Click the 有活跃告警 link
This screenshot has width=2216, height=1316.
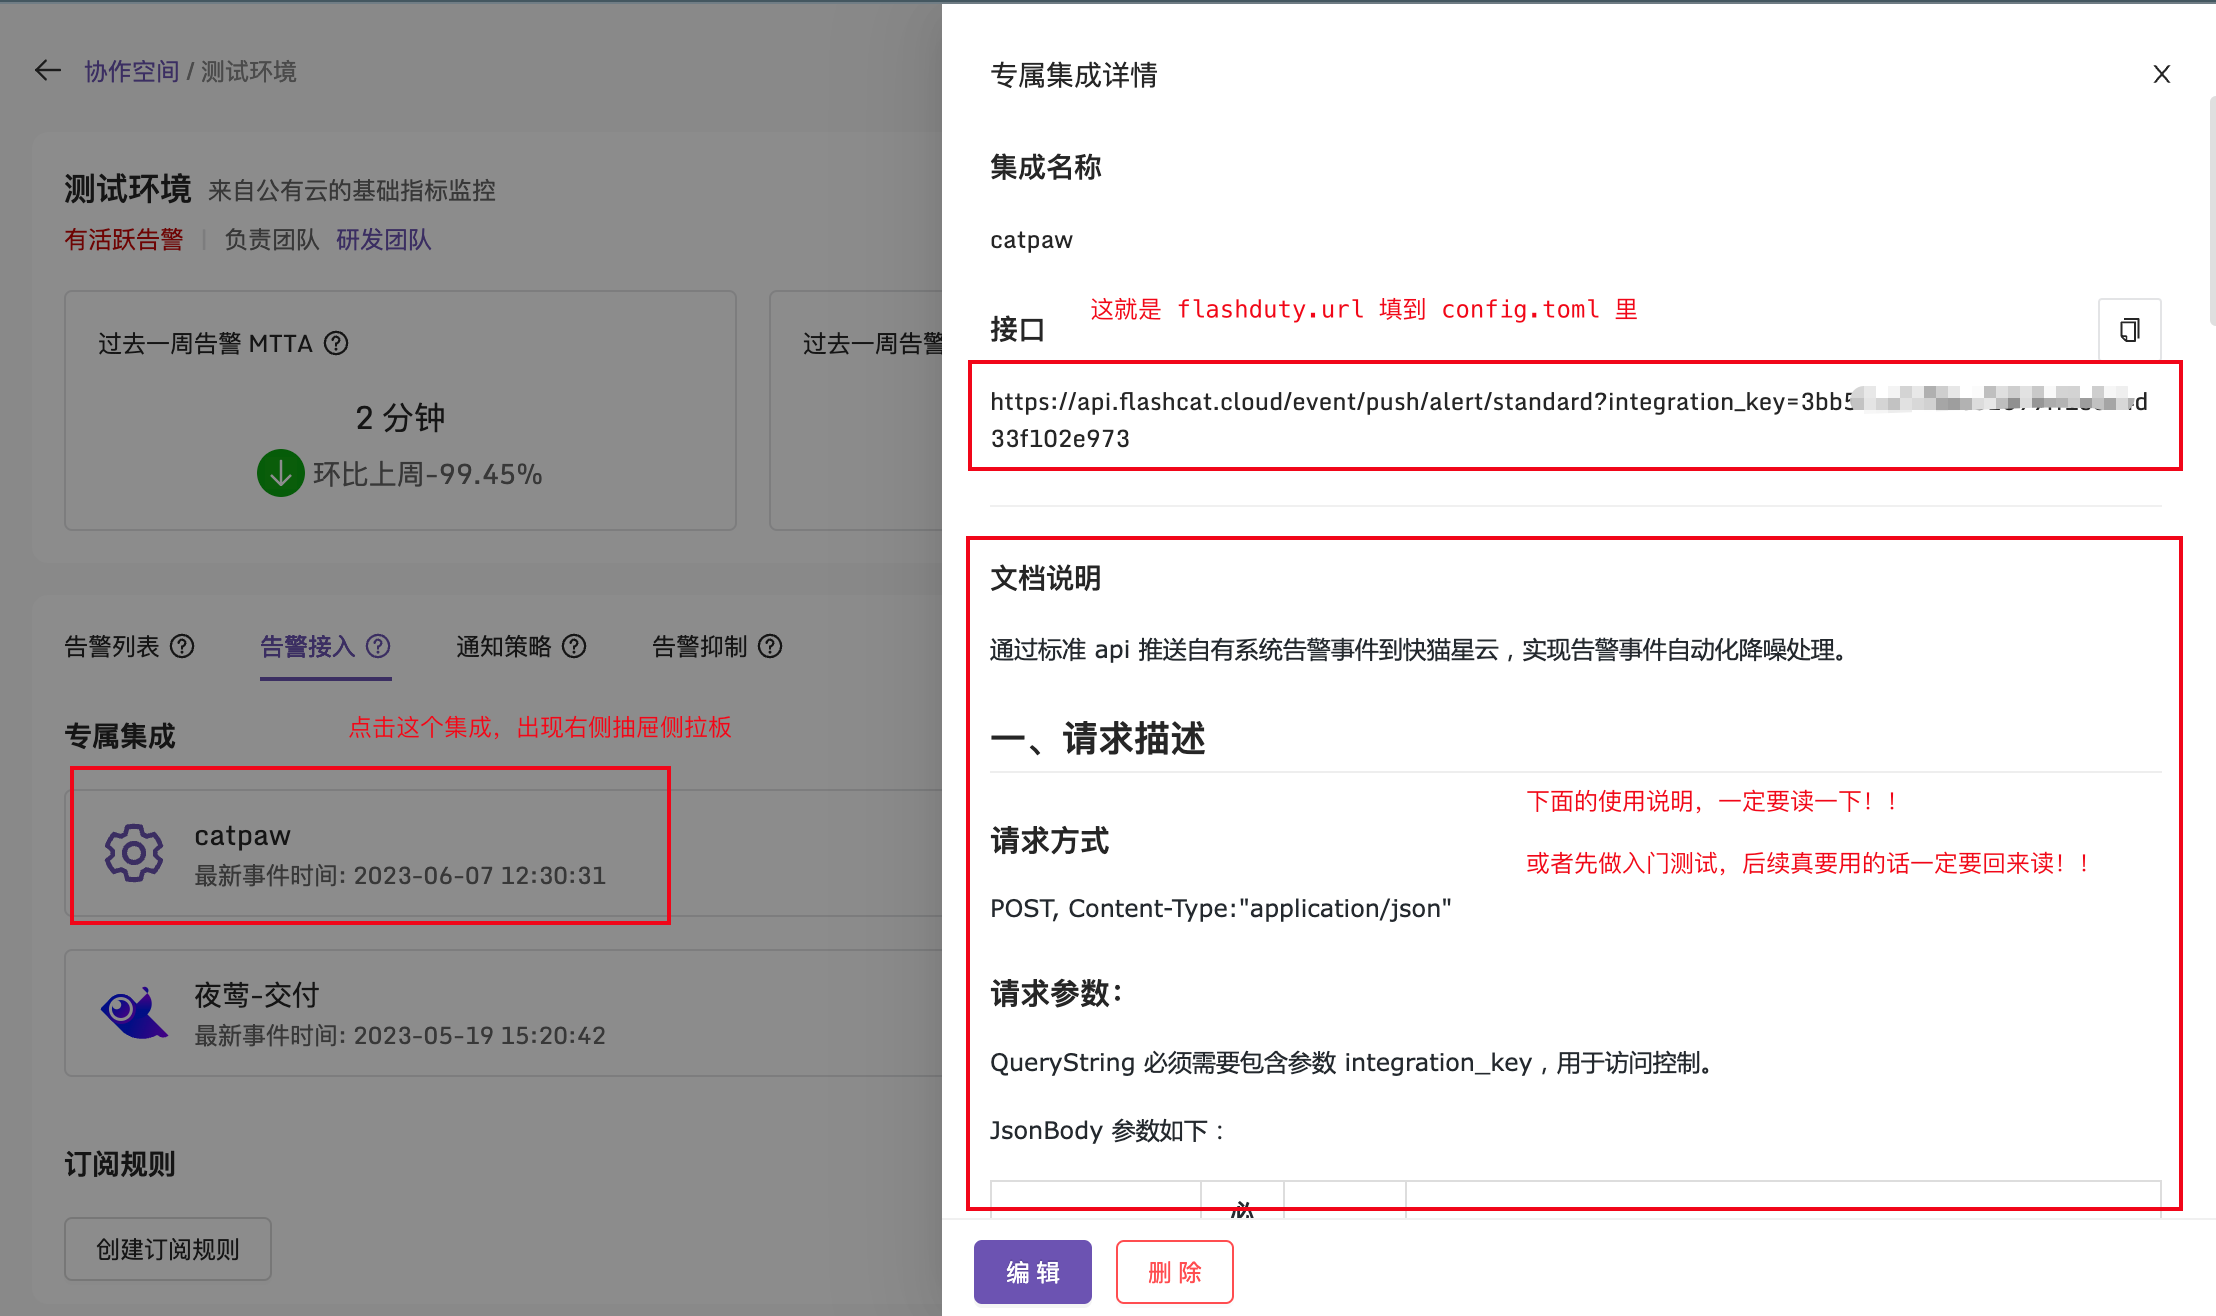pos(123,239)
